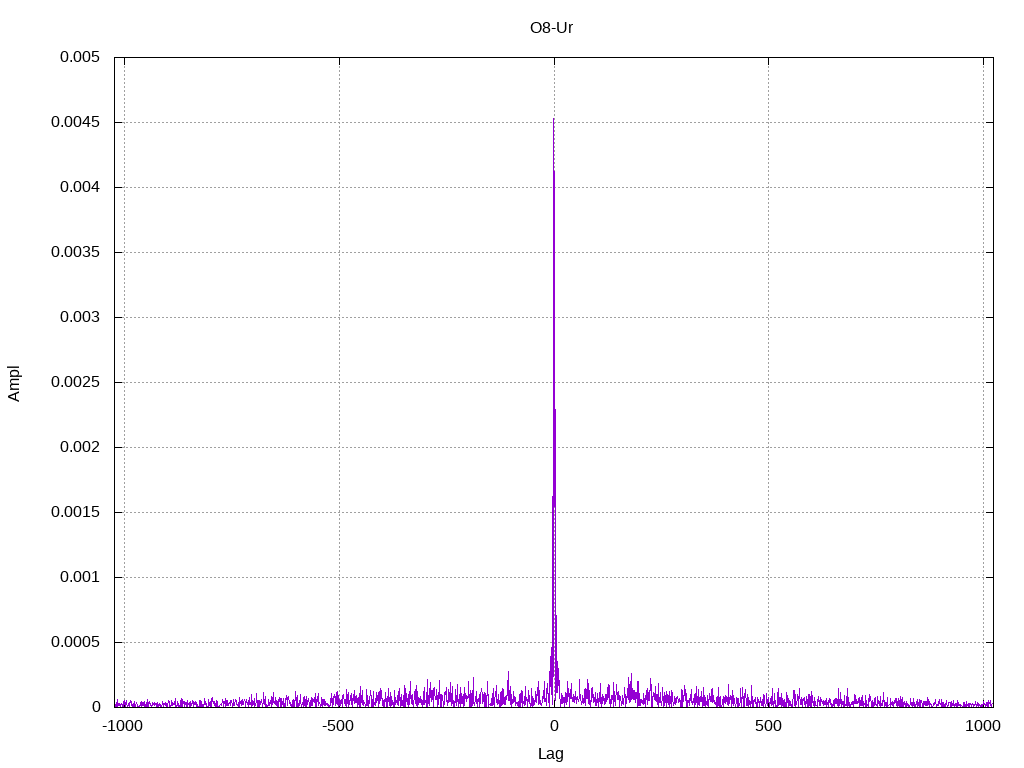Screen dimensions: 1024x768
Task: Click the -1000 x-axis tick label
Action: click(122, 726)
